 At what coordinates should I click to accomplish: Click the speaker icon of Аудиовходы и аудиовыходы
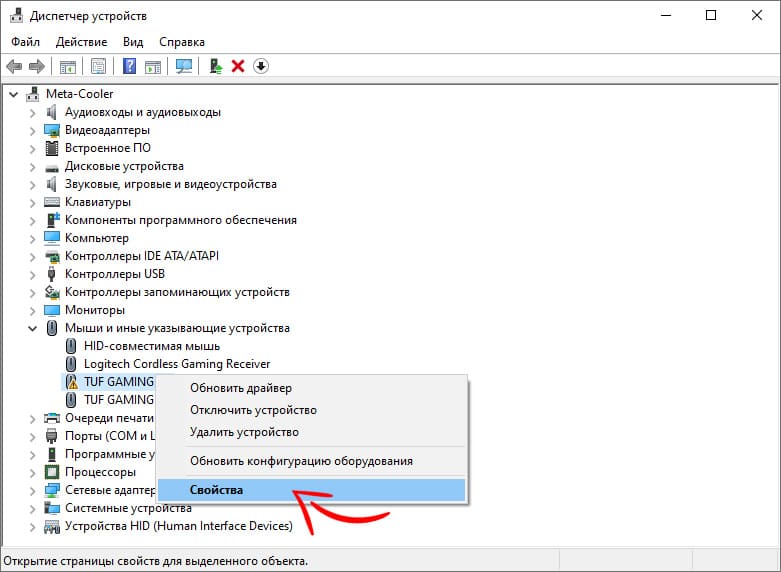[52, 112]
